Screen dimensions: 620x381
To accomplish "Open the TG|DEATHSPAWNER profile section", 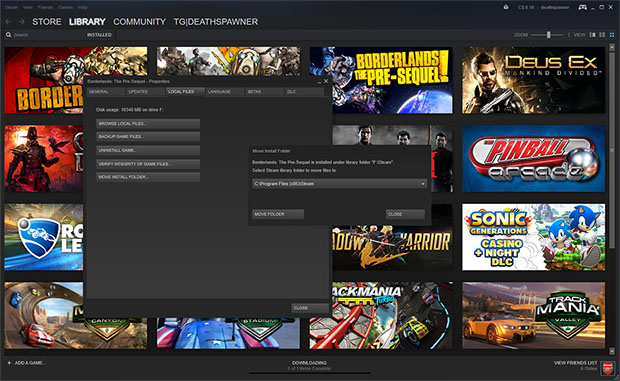I will click(216, 22).
